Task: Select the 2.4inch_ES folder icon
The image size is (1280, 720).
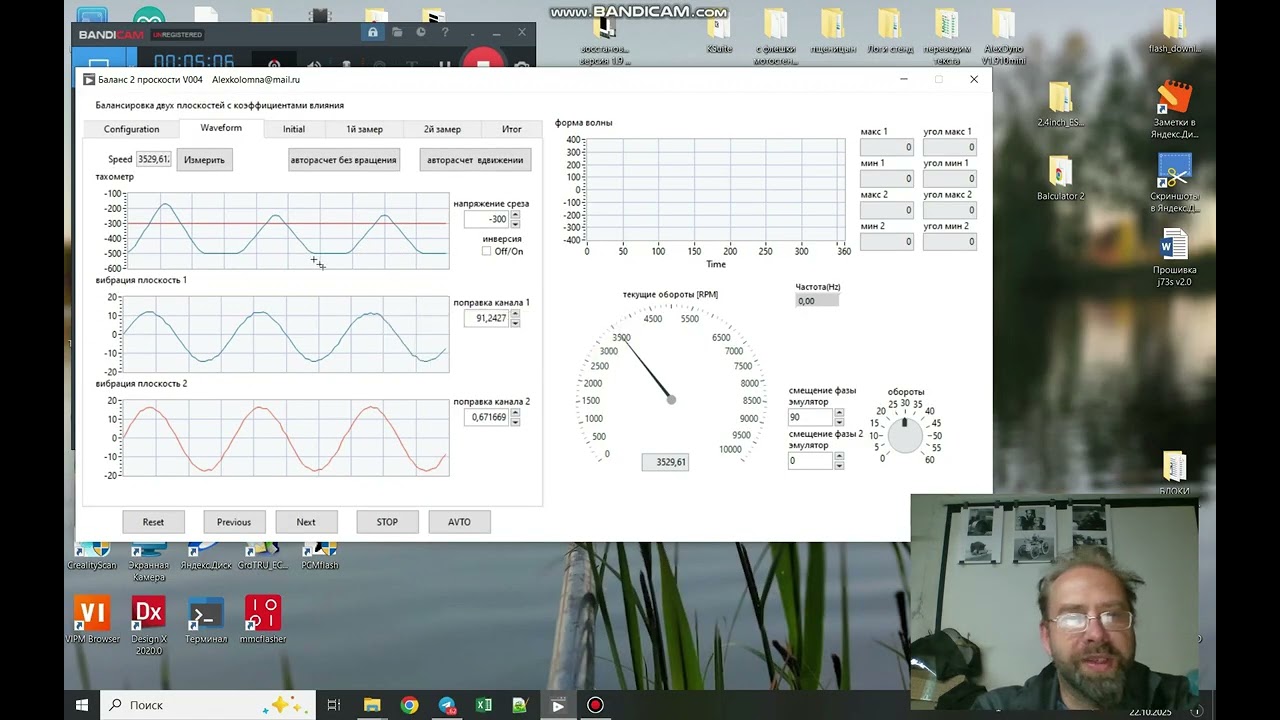Action: [1060, 104]
